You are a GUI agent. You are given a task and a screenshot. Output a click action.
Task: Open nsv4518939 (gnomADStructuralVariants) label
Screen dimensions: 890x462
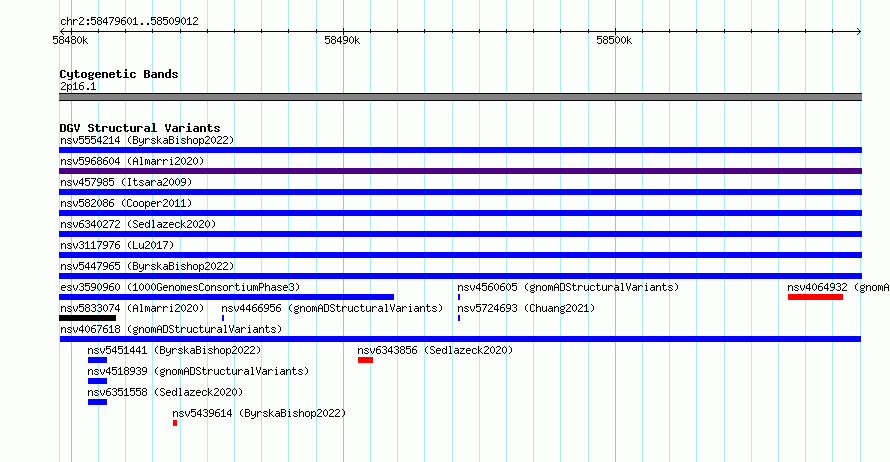[x=198, y=371]
